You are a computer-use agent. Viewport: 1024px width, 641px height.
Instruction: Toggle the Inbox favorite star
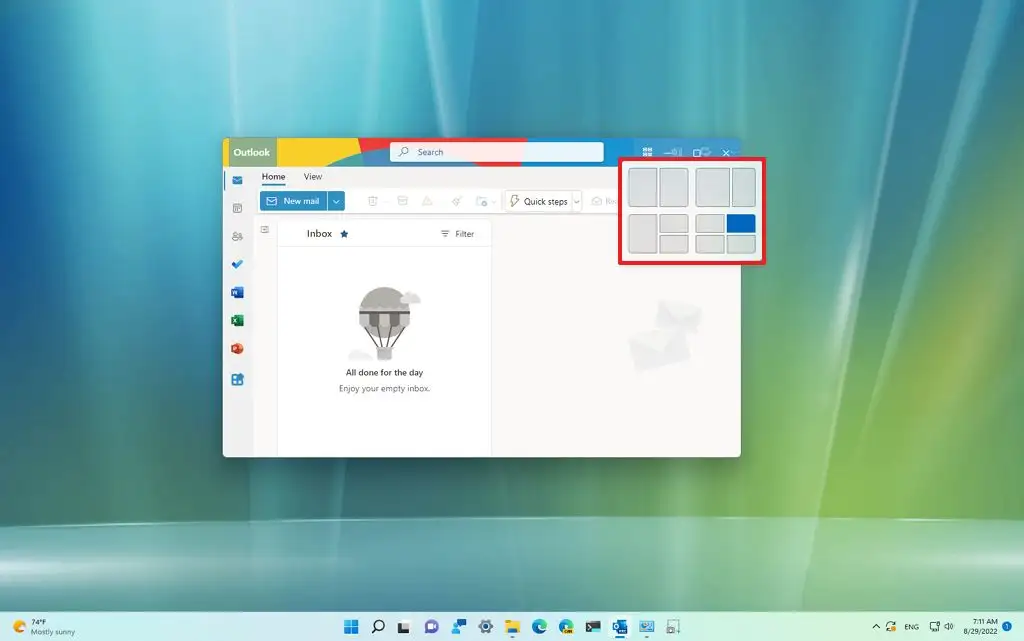[344, 233]
